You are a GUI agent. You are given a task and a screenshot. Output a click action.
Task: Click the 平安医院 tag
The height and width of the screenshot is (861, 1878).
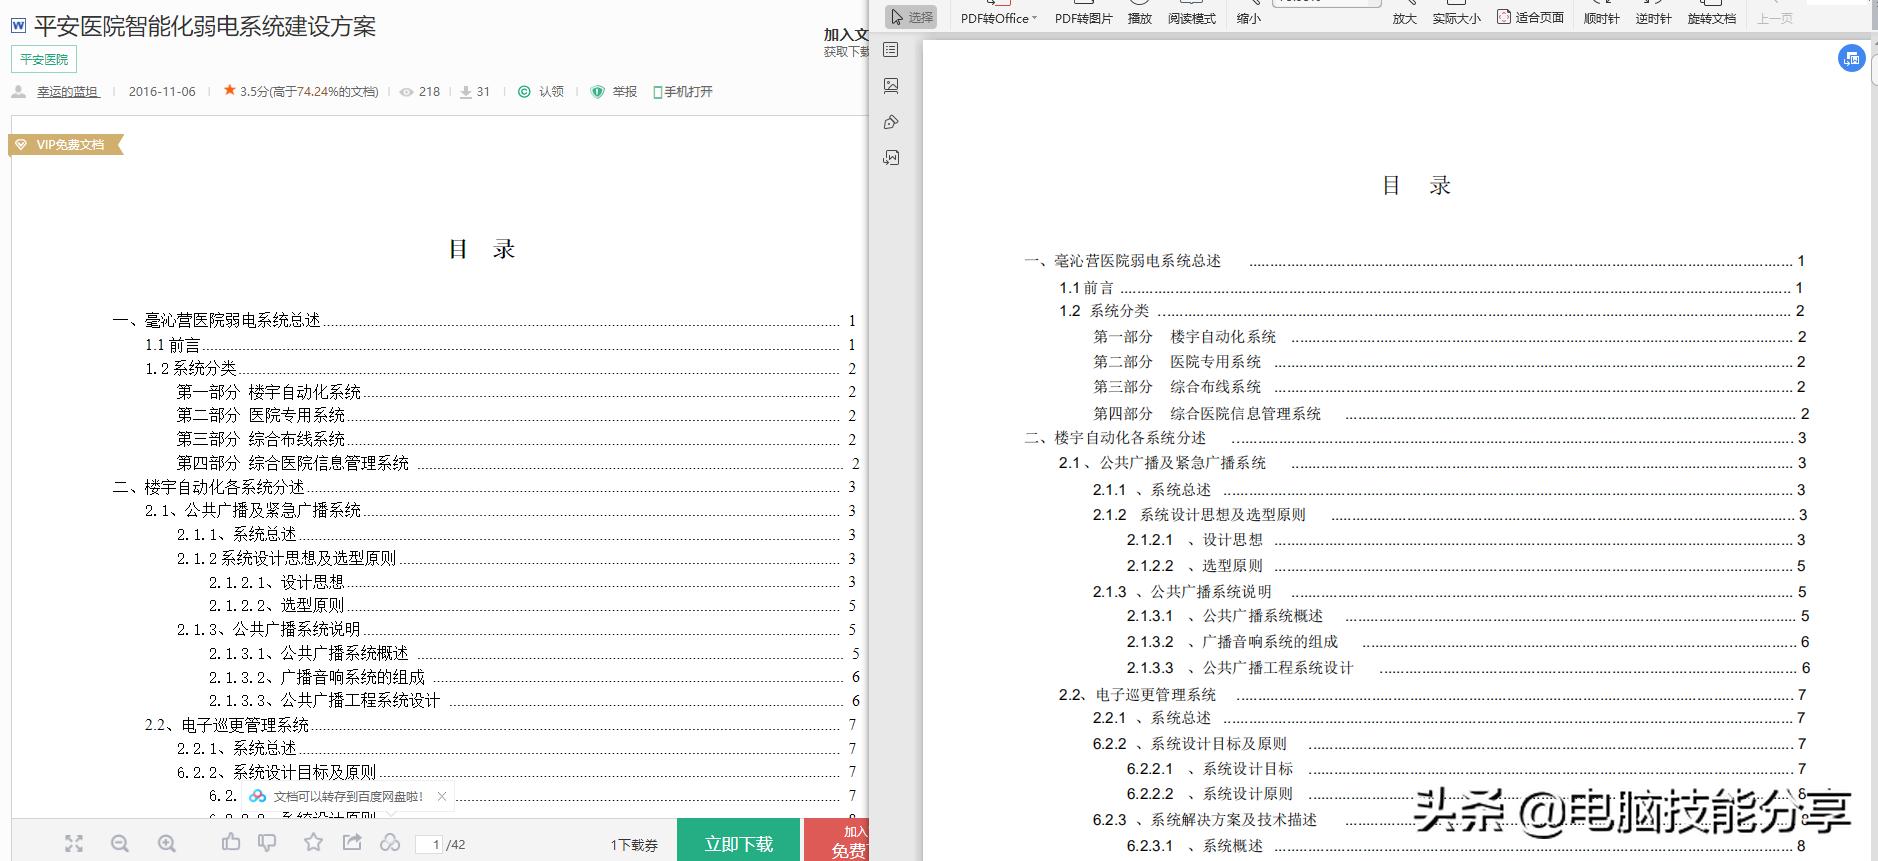click(x=44, y=59)
